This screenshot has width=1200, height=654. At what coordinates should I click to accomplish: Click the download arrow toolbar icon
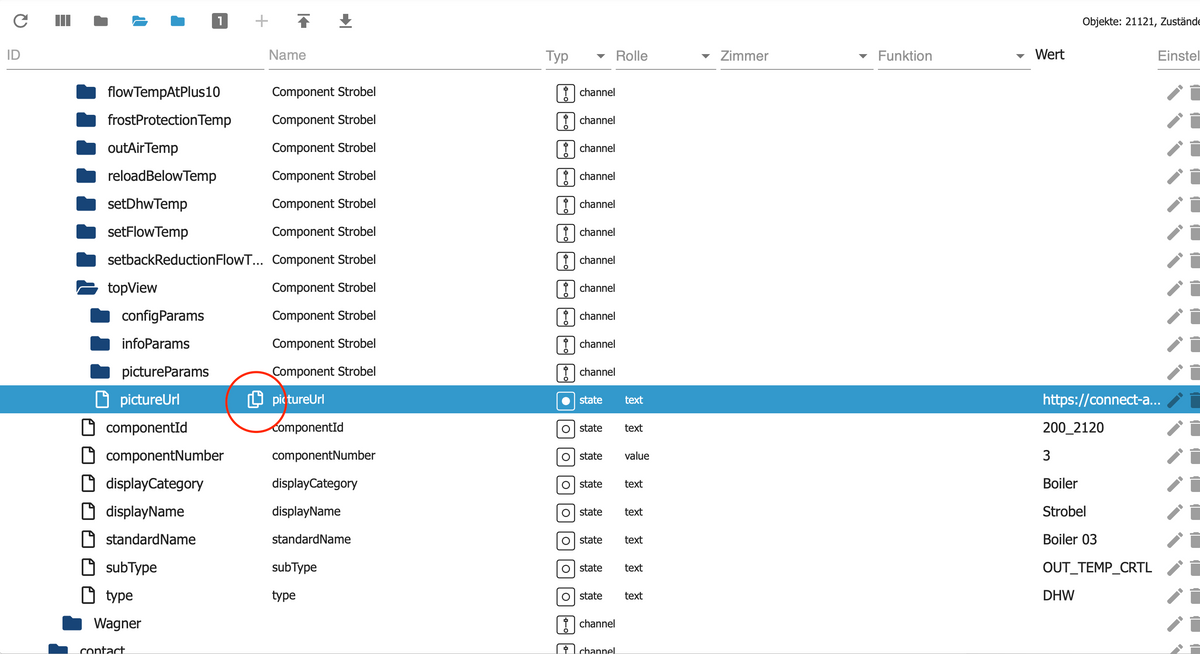click(x=345, y=20)
